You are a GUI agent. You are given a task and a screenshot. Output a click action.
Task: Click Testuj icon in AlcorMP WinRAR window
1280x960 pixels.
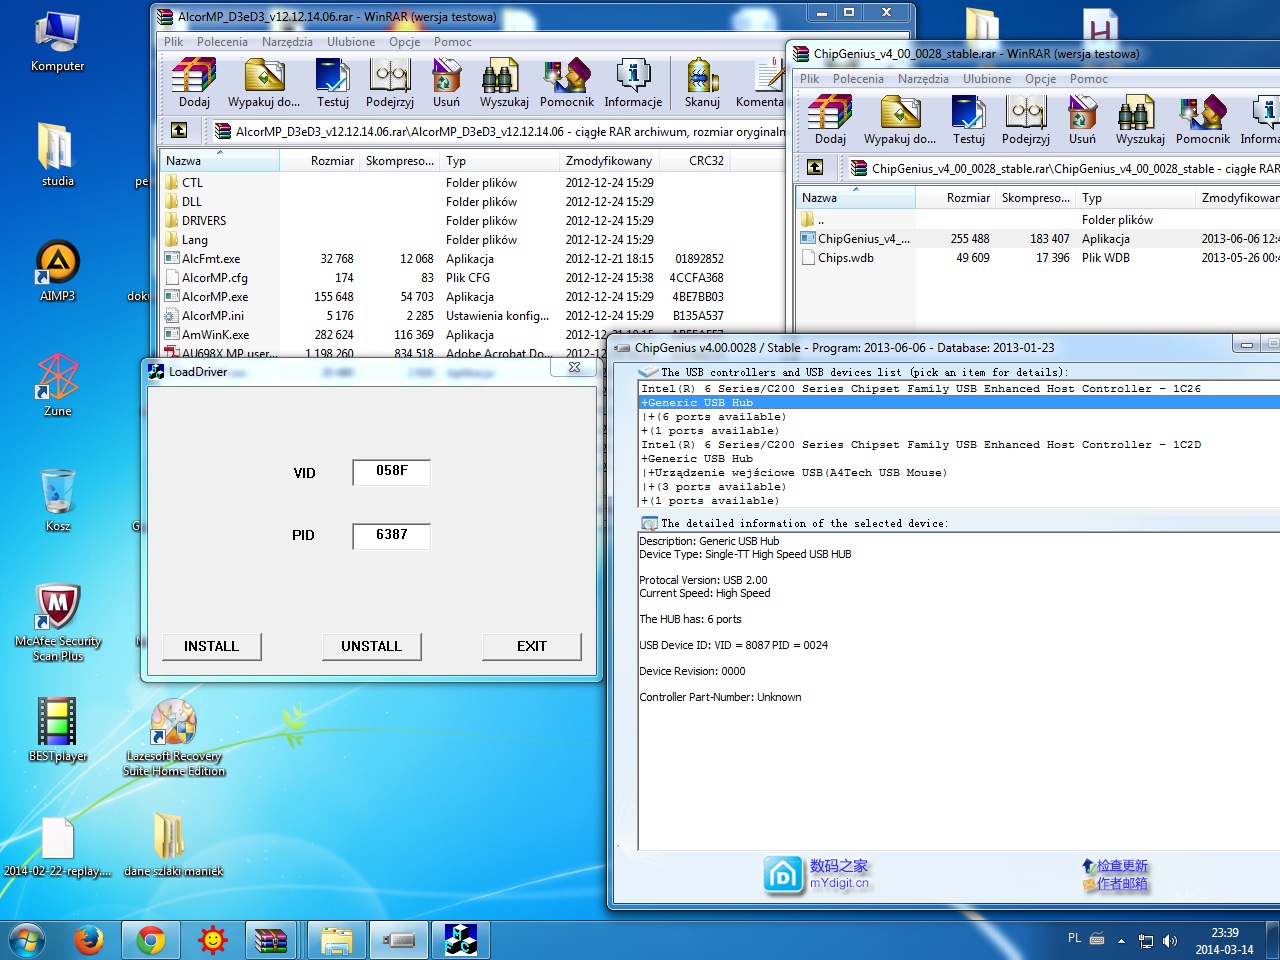[332, 82]
